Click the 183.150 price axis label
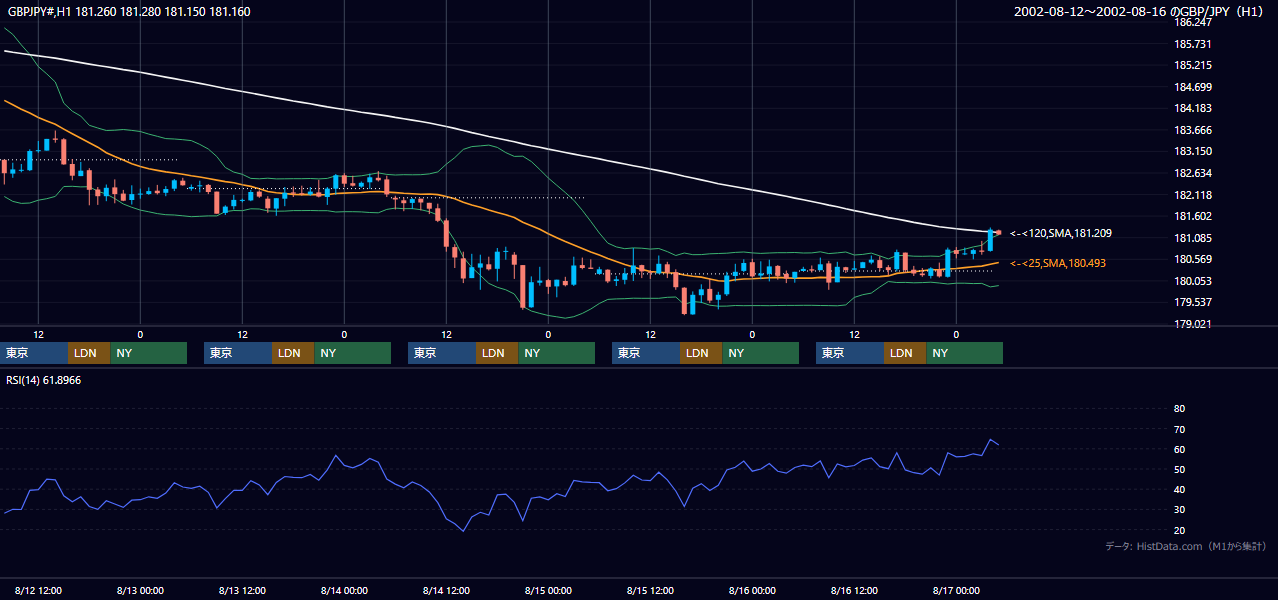 pyautogui.click(x=1193, y=151)
